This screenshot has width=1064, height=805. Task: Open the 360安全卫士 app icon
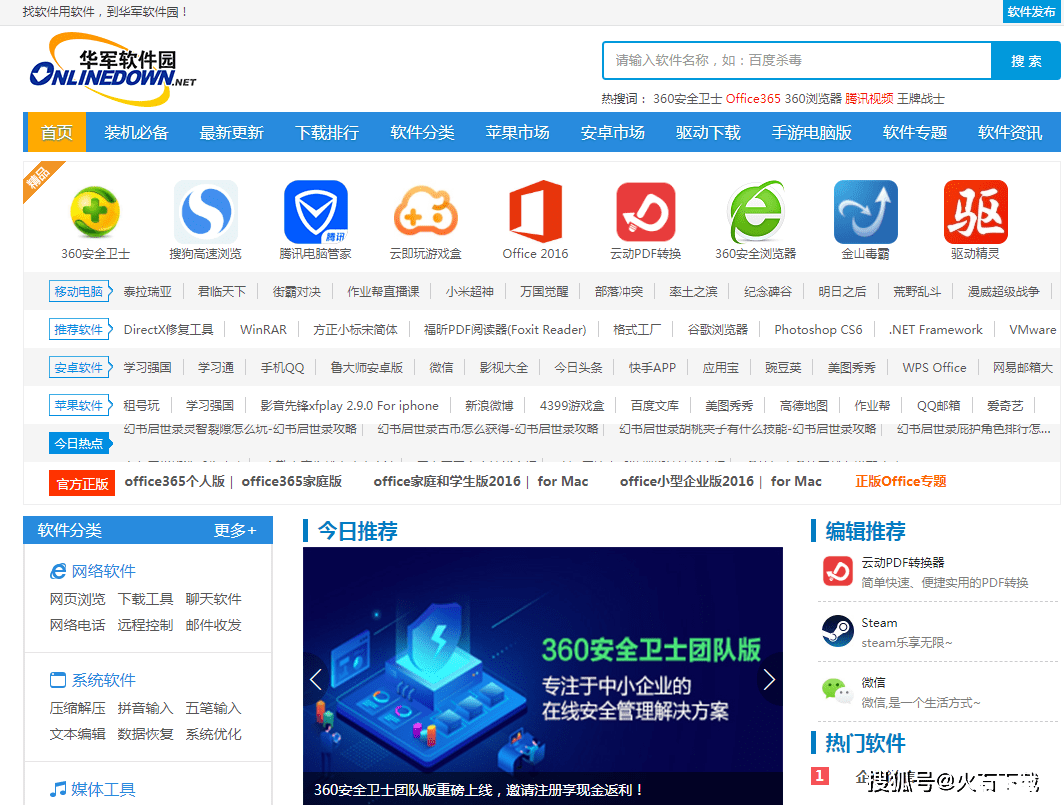coord(95,212)
